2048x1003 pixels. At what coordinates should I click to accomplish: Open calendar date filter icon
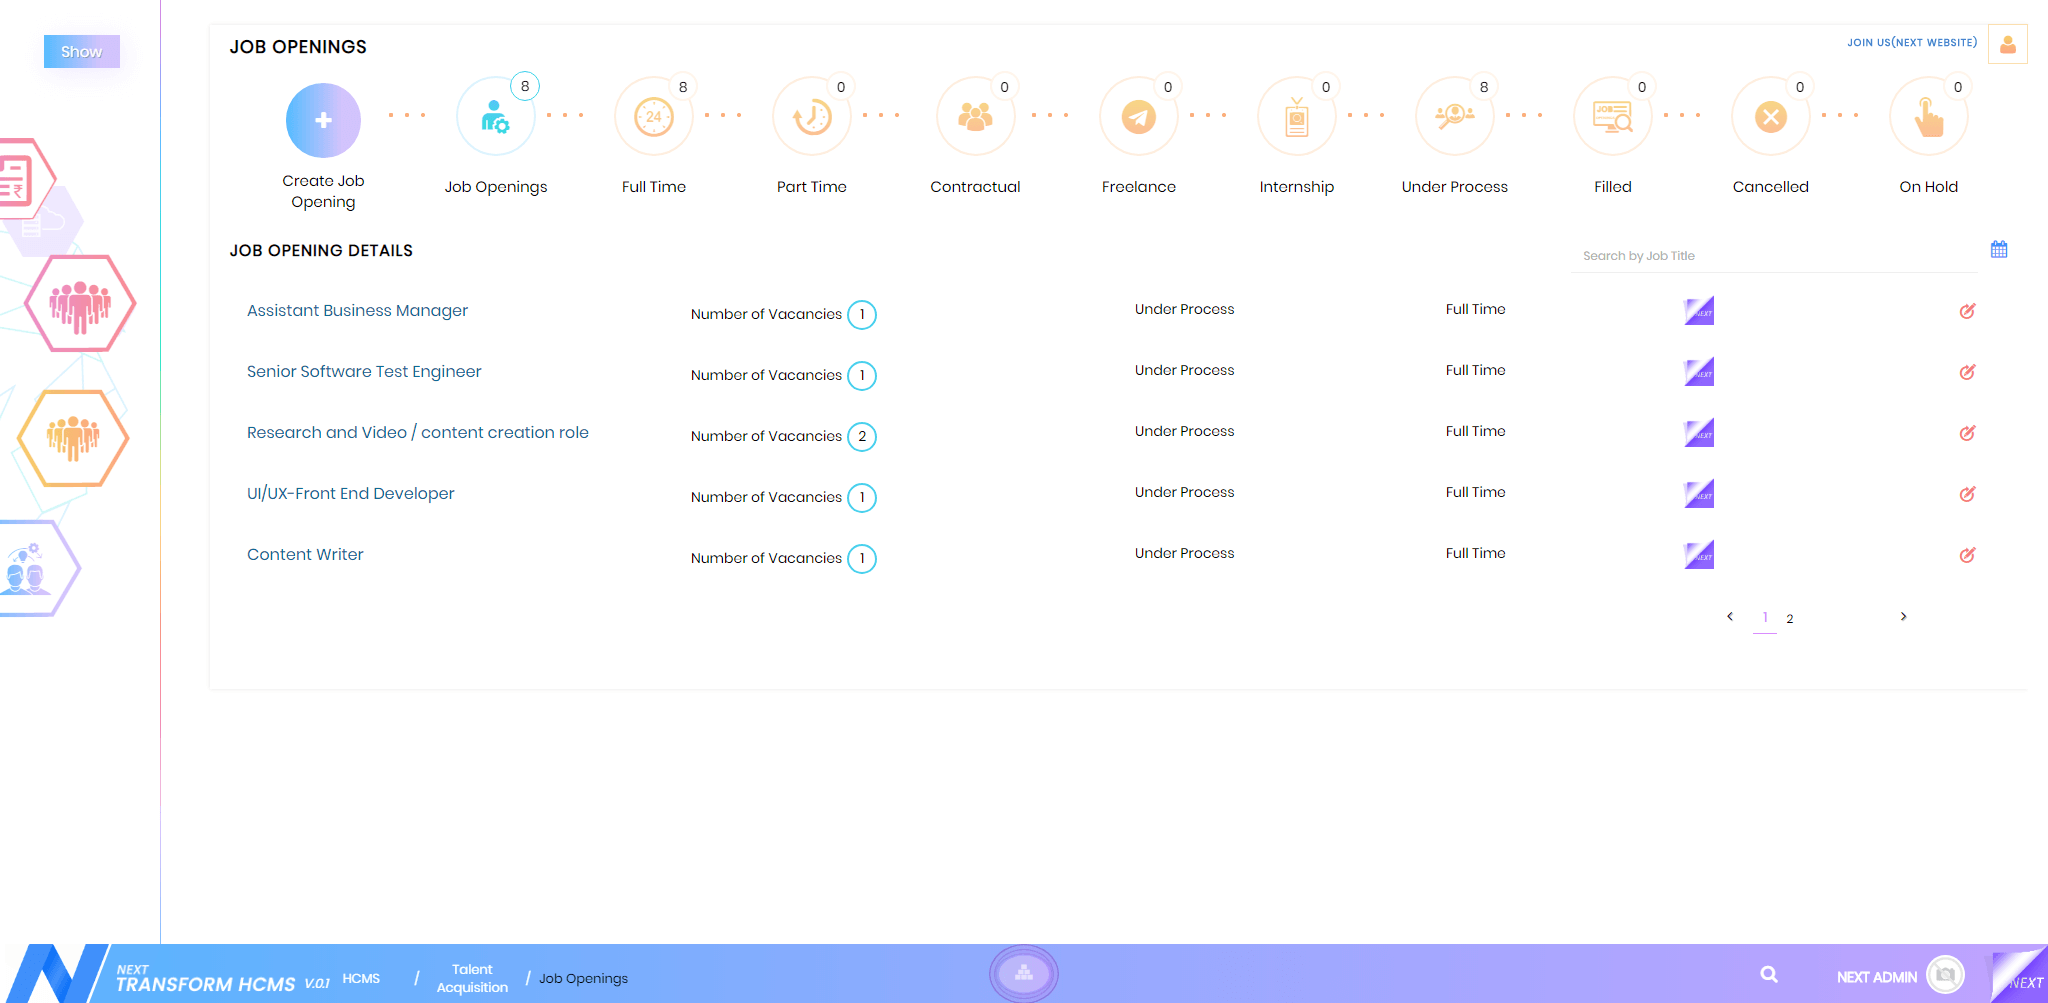point(1998,249)
